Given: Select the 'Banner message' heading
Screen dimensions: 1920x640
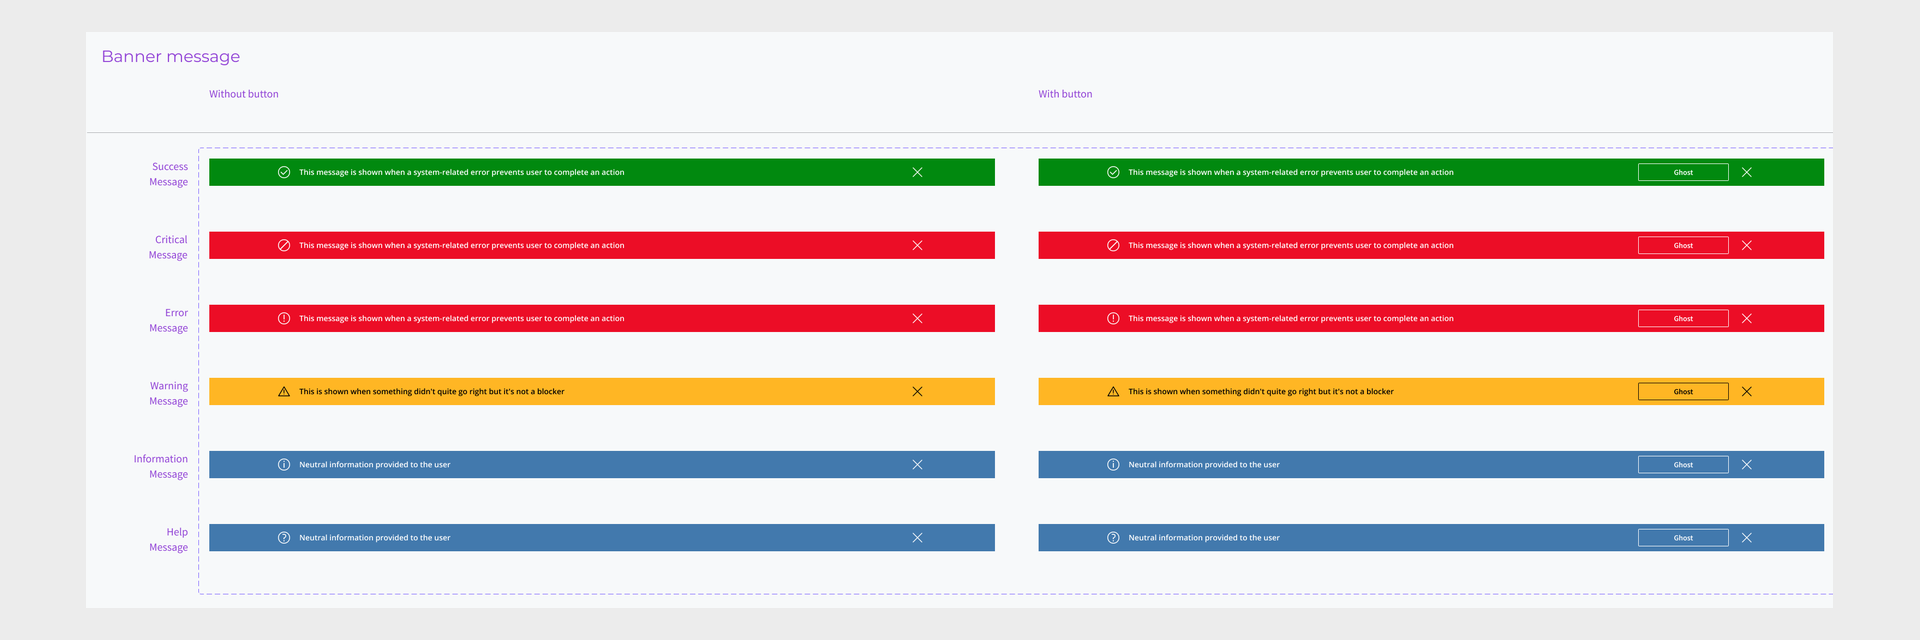Looking at the screenshot, I should pos(171,57).
